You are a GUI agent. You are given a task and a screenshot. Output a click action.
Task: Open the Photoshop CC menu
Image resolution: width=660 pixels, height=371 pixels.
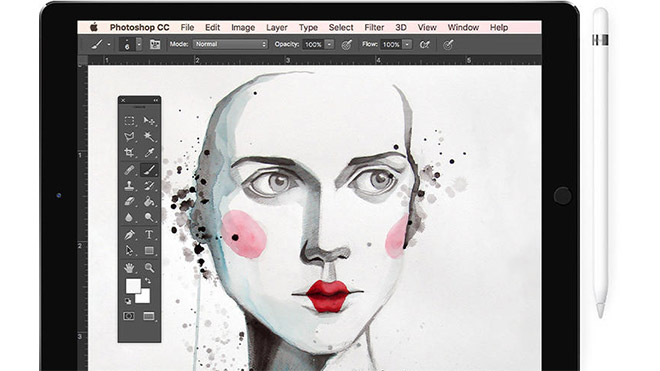coord(139,27)
